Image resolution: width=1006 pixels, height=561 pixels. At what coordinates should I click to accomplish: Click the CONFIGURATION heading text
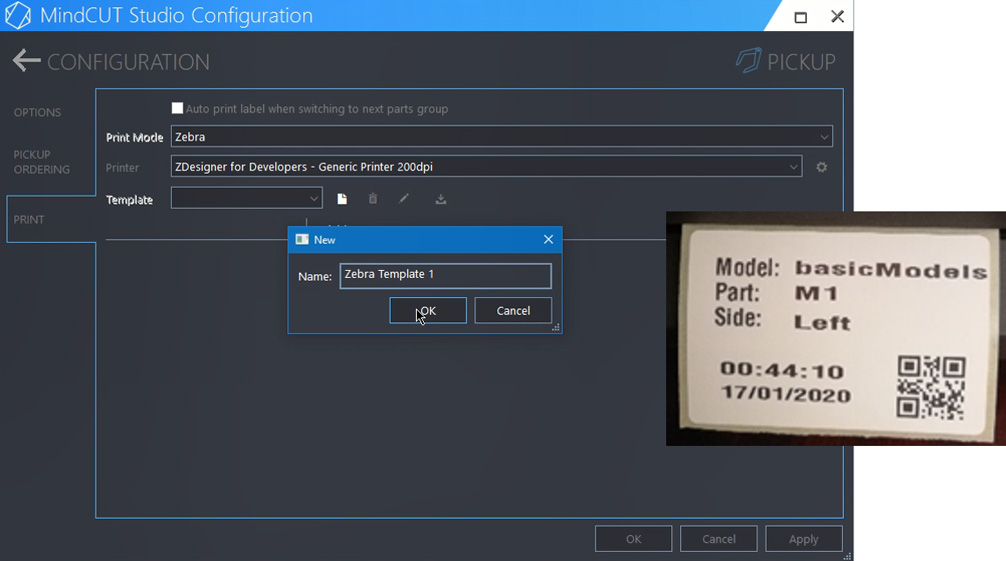point(128,62)
